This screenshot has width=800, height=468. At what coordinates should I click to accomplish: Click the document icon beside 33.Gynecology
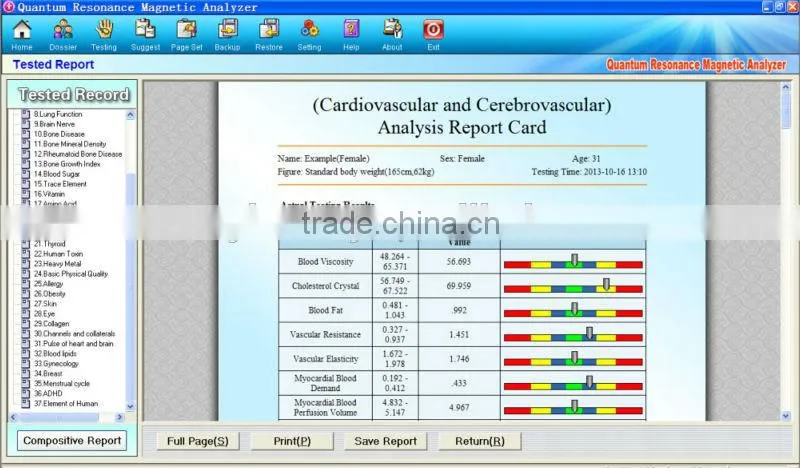pos(26,363)
